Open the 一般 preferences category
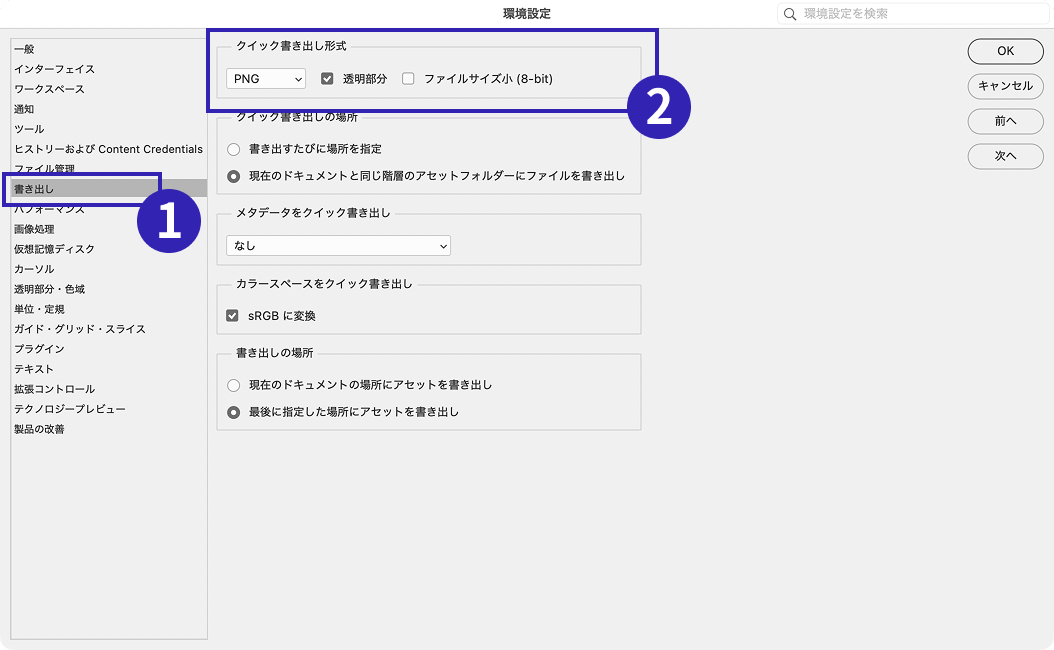Image resolution: width=1054 pixels, height=650 pixels. coord(24,49)
